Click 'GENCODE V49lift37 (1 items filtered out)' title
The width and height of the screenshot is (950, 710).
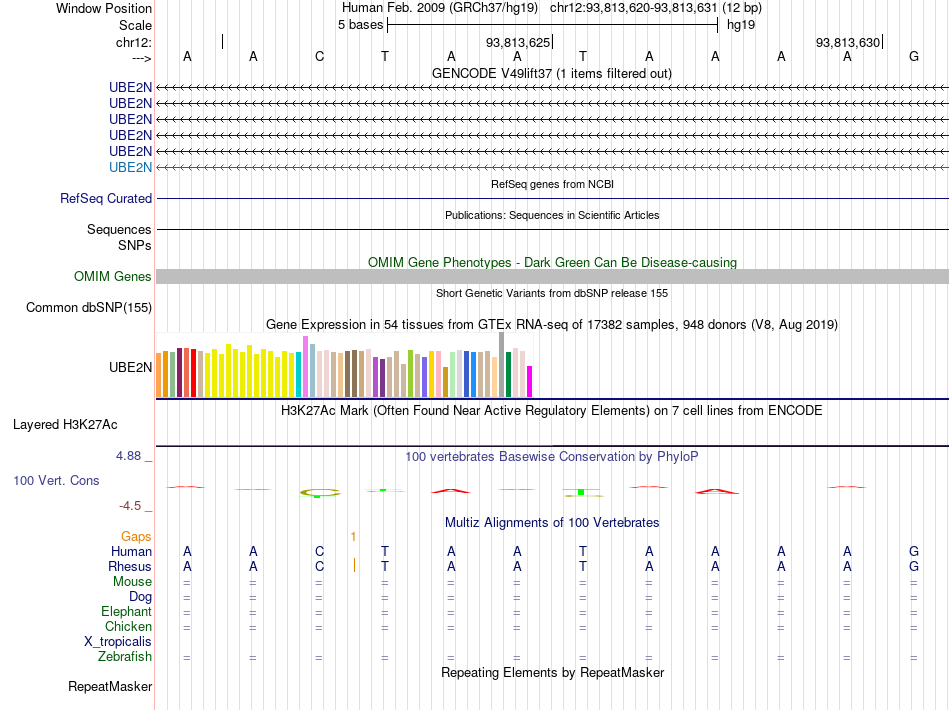(552, 73)
